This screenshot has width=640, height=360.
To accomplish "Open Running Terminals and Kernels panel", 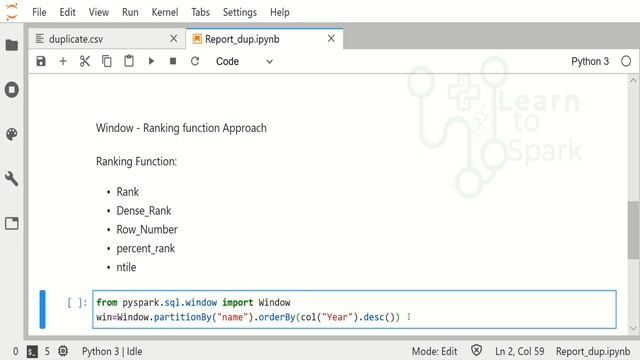I will click(x=12, y=89).
